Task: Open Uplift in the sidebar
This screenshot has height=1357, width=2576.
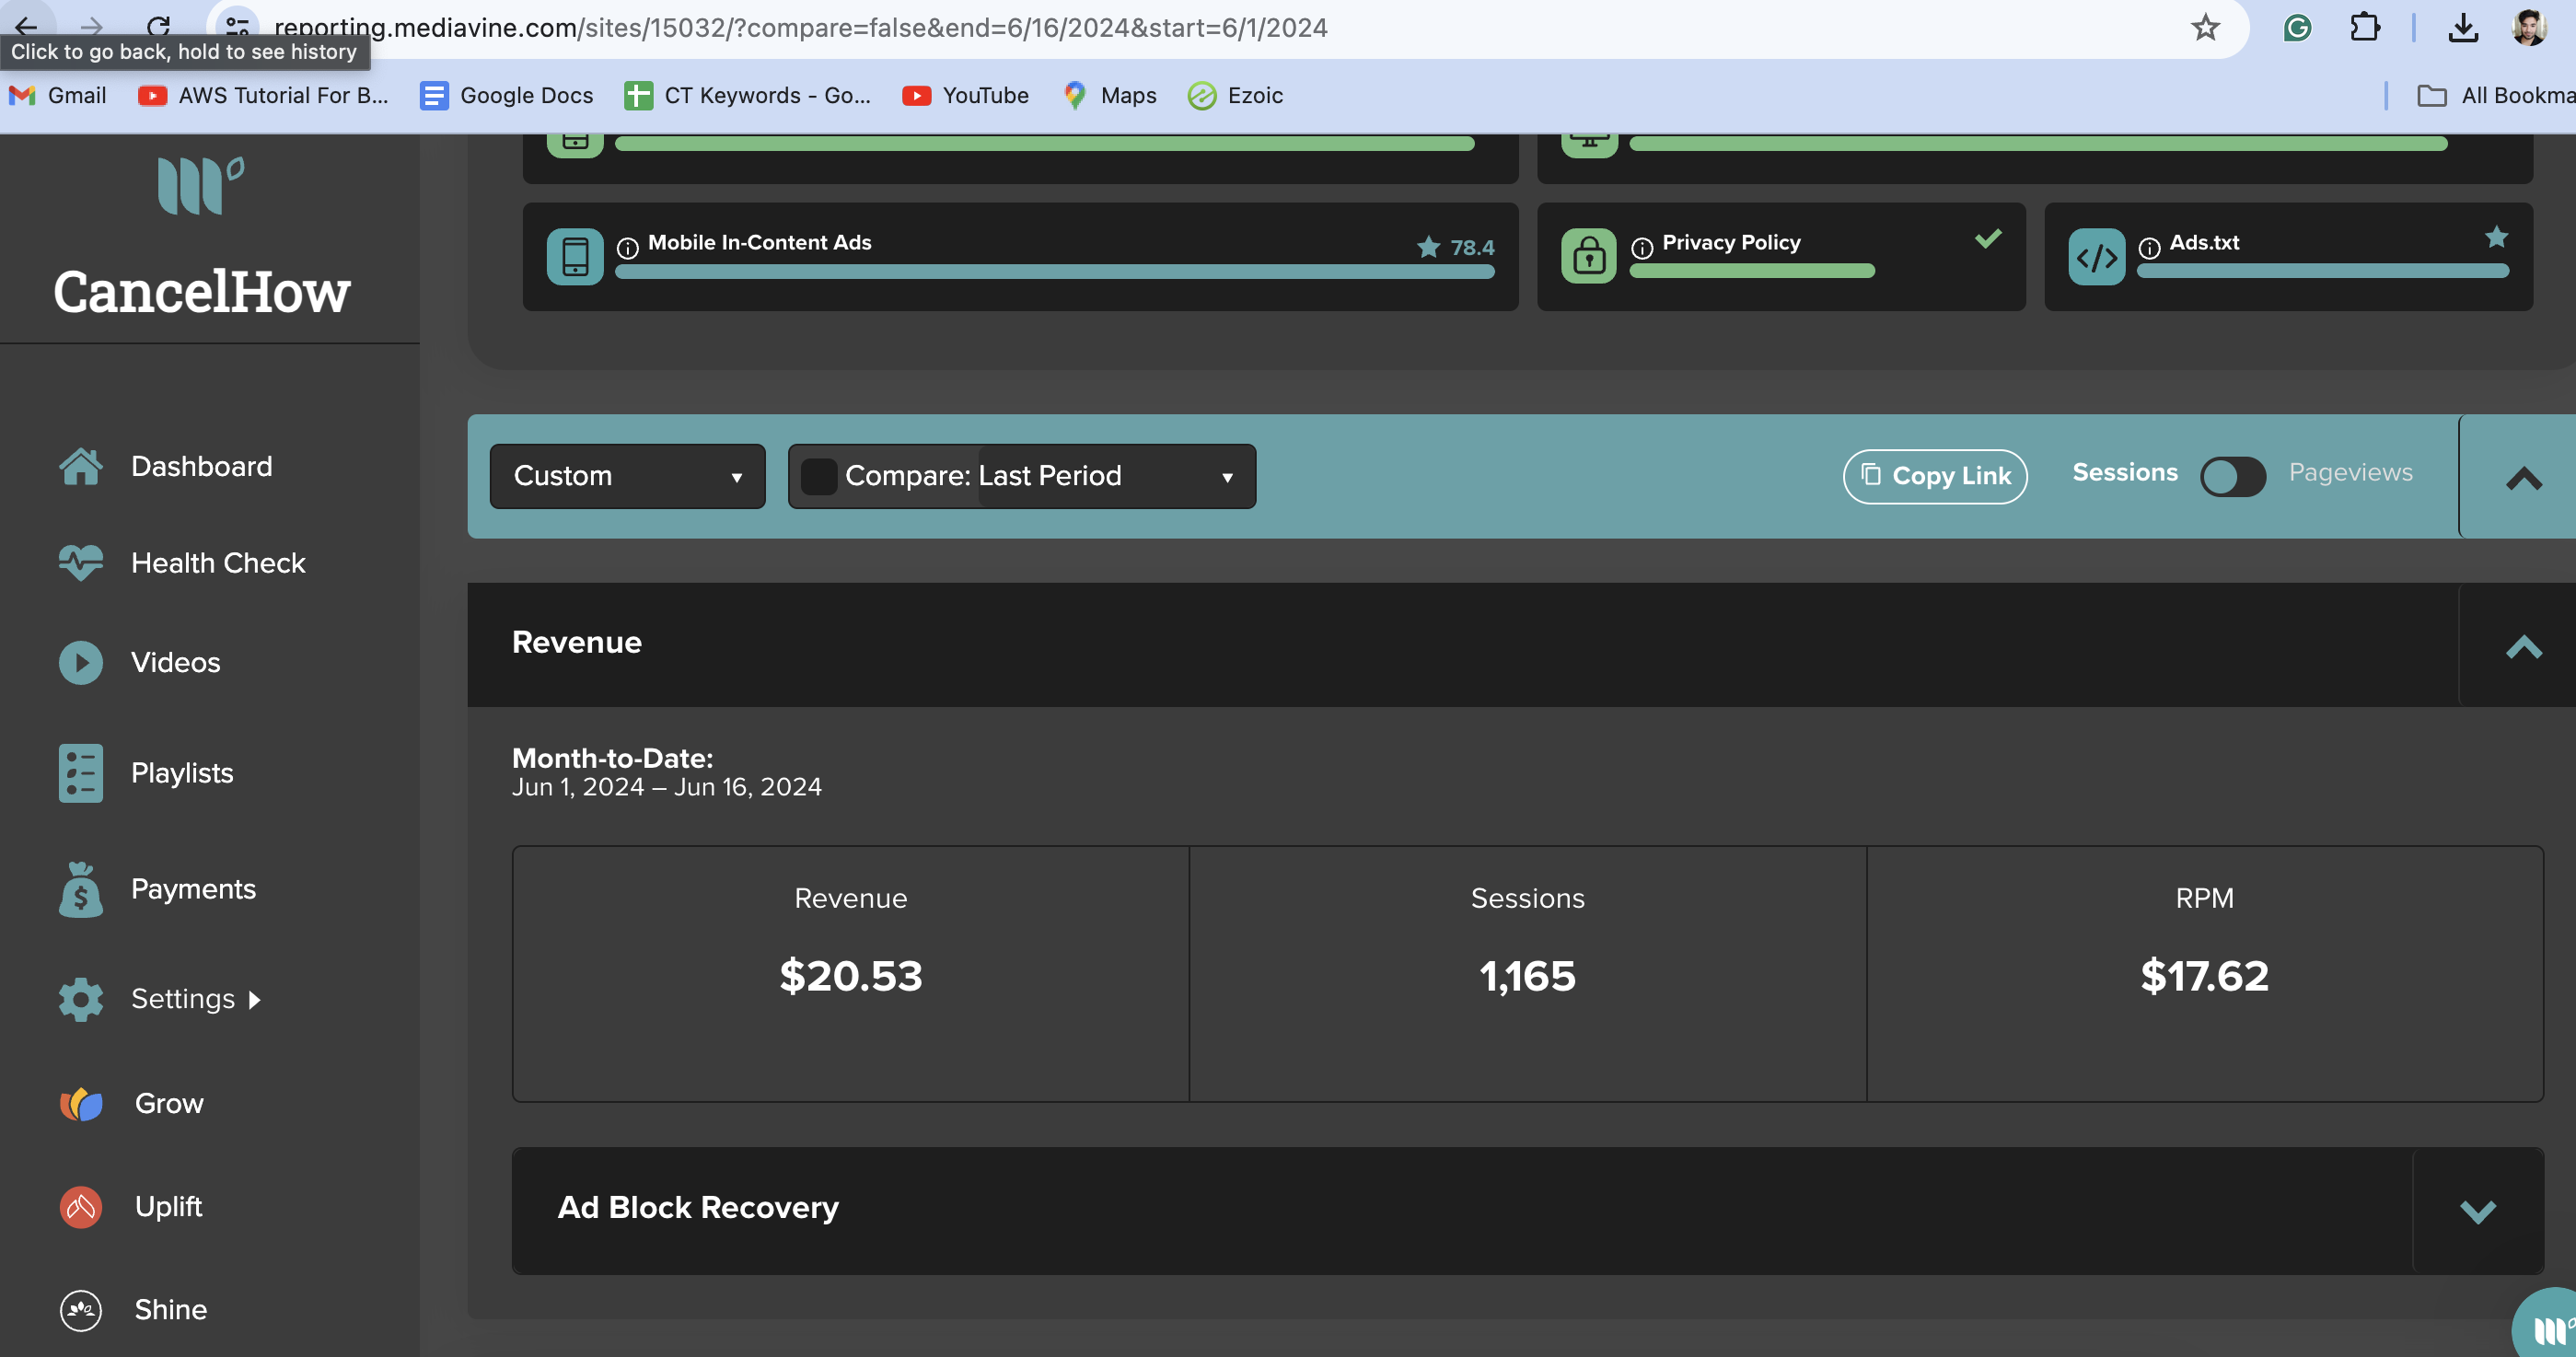Action: pyautogui.click(x=168, y=1206)
